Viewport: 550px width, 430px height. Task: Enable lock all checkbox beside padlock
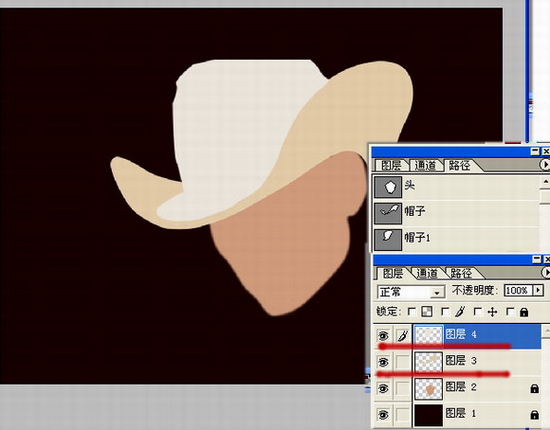click(510, 311)
